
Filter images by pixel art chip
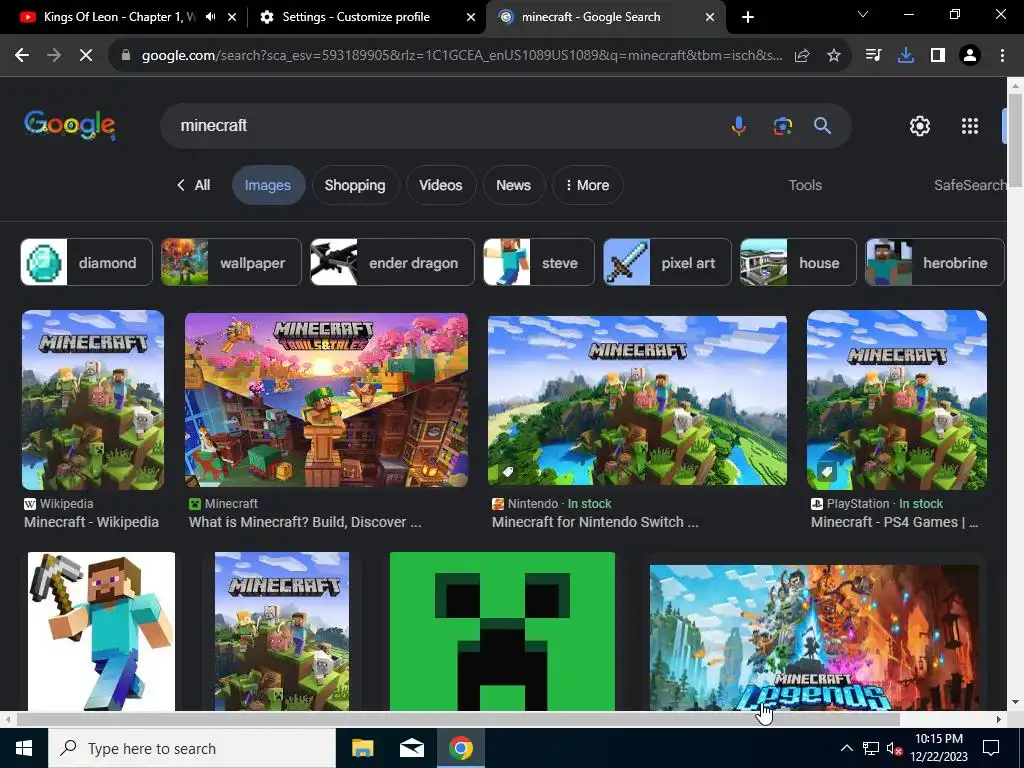point(667,263)
